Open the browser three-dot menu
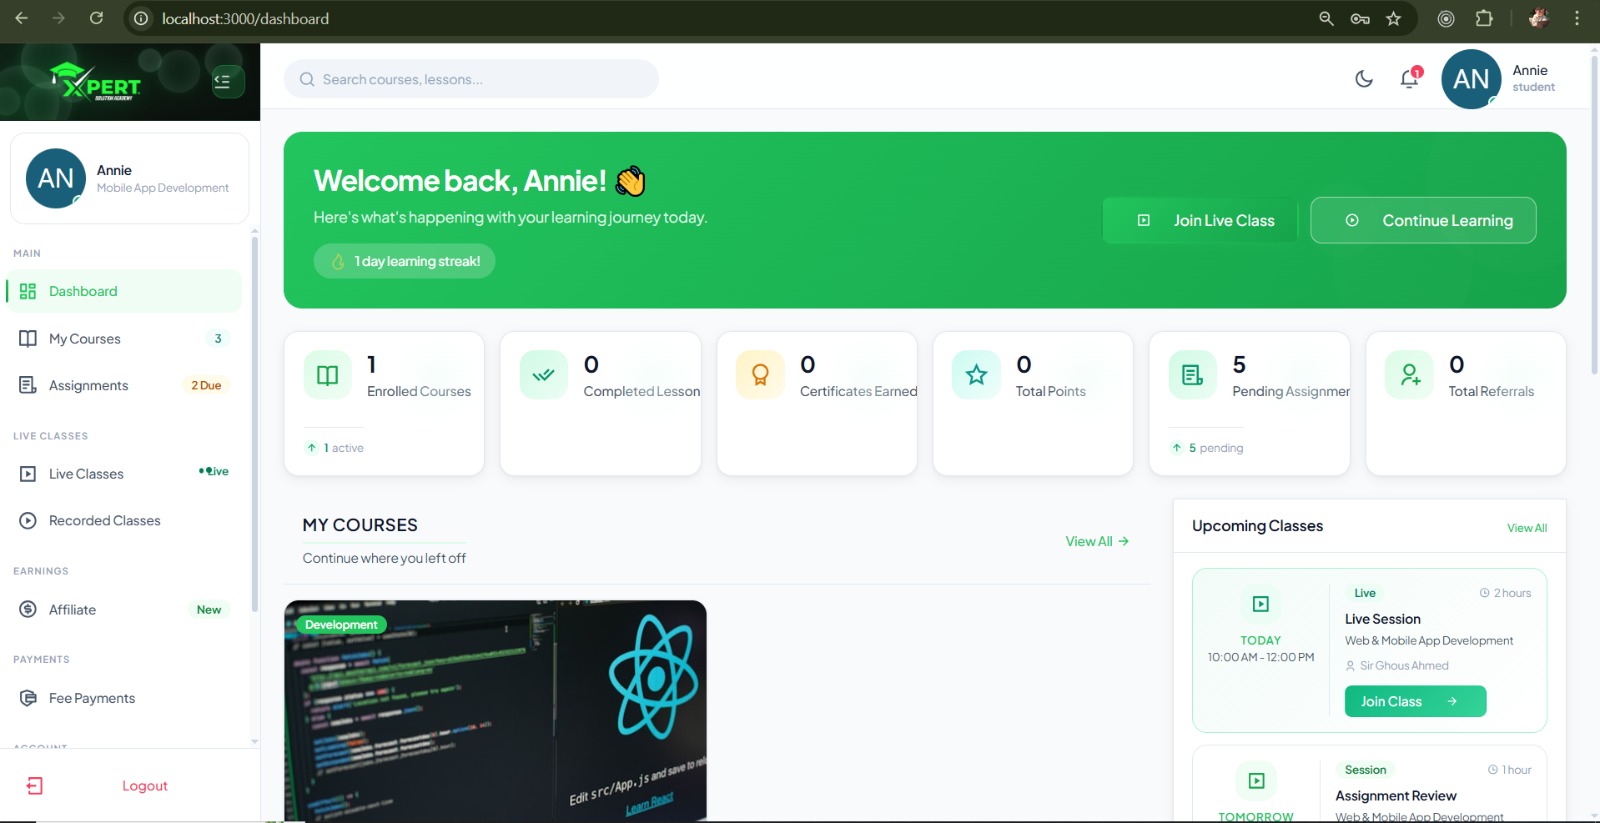The height and width of the screenshot is (823, 1600). click(1577, 18)
